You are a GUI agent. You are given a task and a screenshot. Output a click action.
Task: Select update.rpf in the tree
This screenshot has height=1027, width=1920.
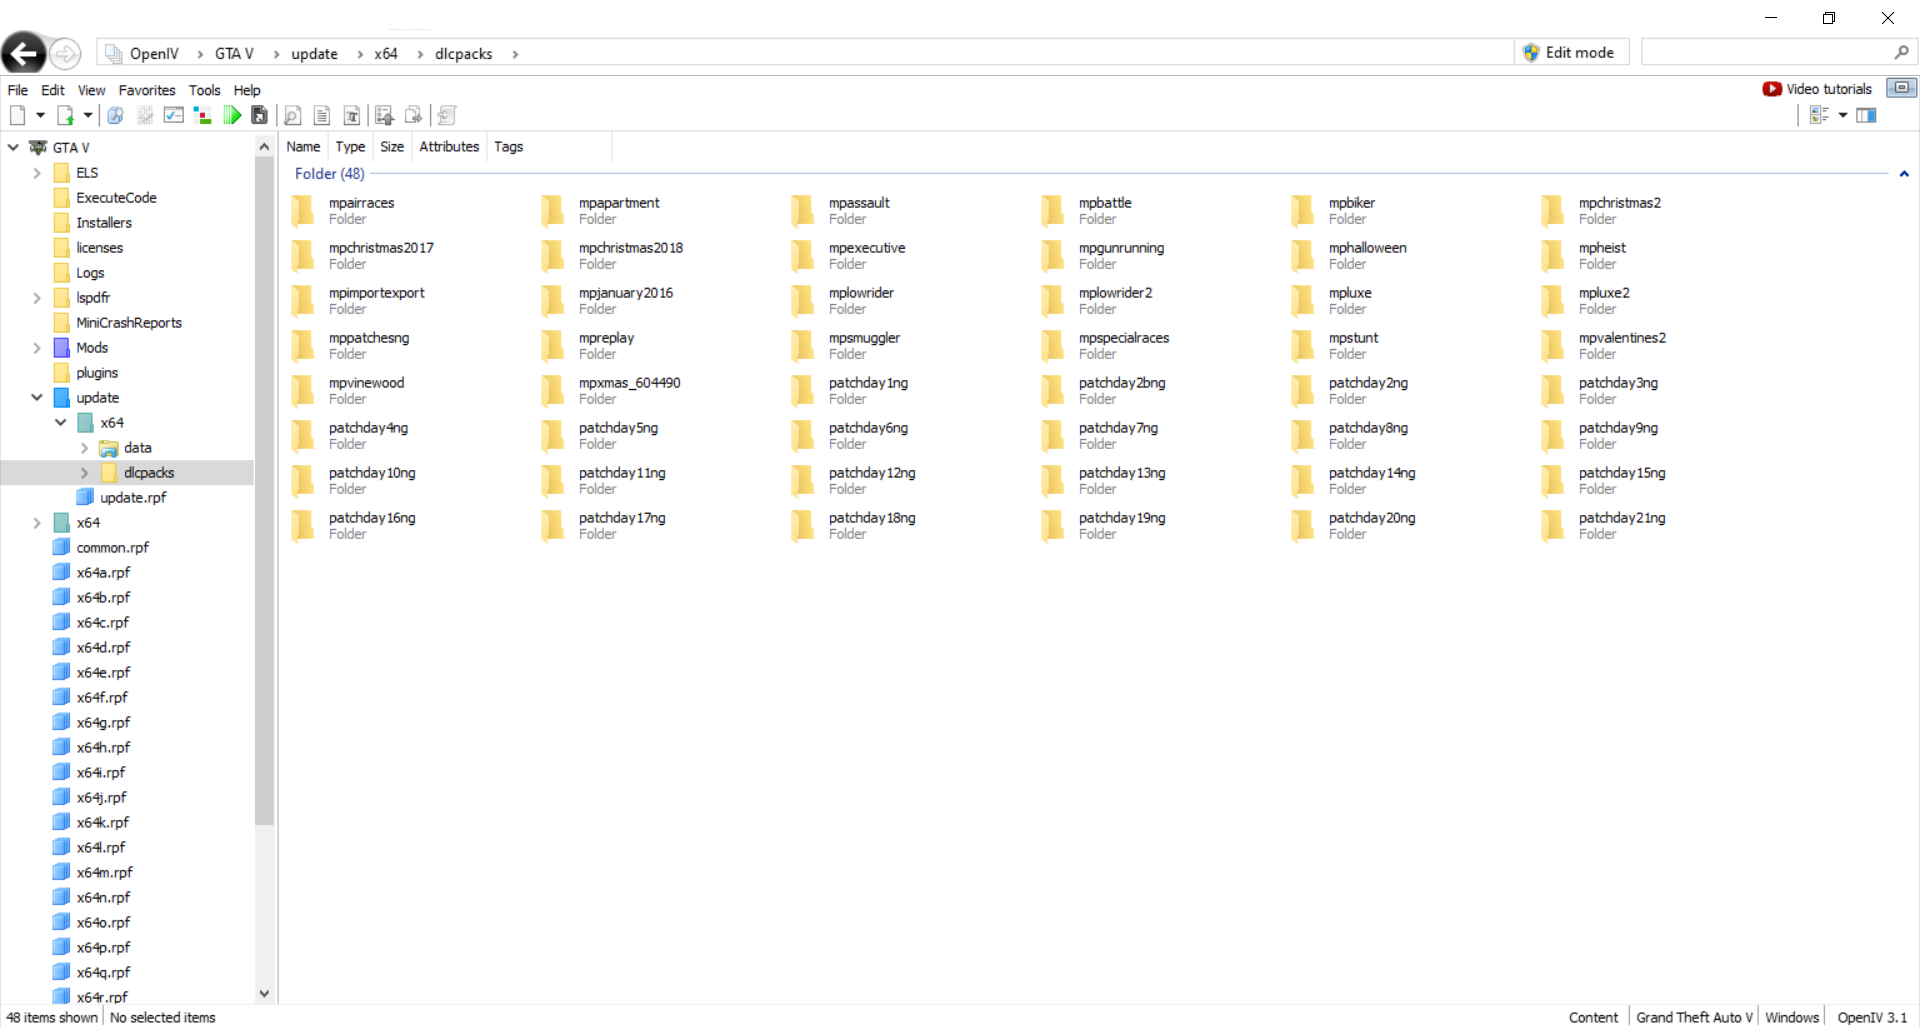pyautogui.click(x=133, y=498)
